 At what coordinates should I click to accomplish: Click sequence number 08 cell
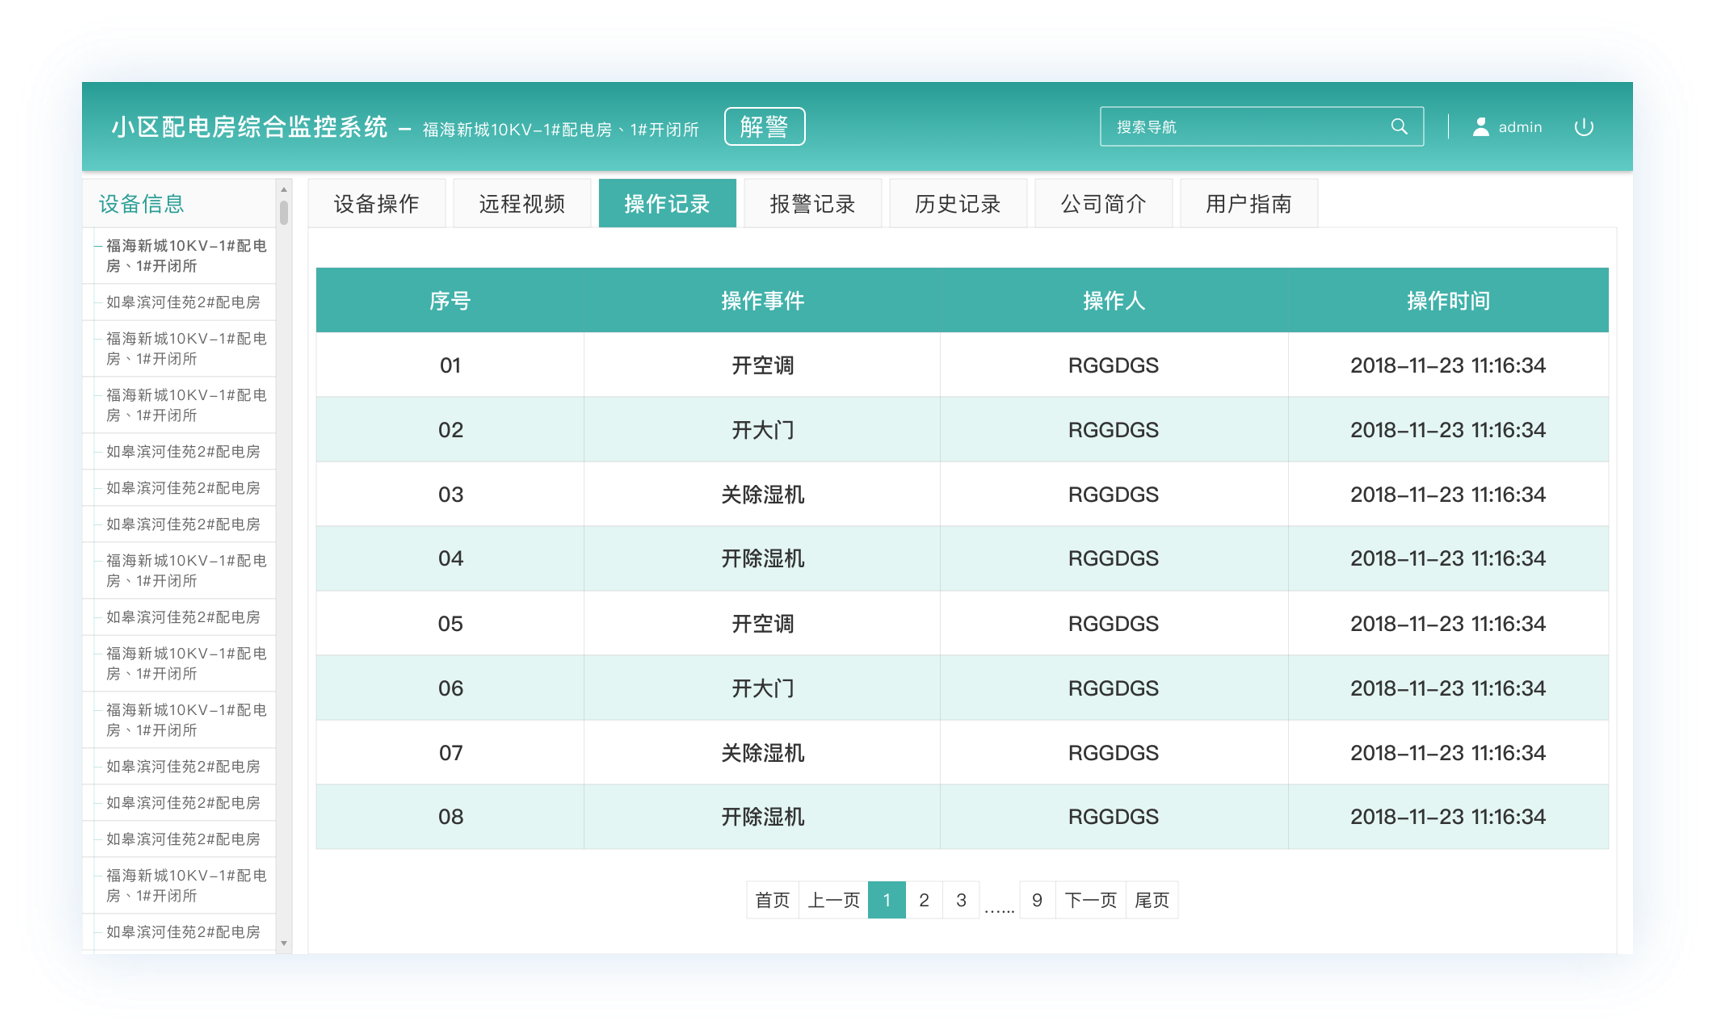pyautogui.click(x=450, y=817)
